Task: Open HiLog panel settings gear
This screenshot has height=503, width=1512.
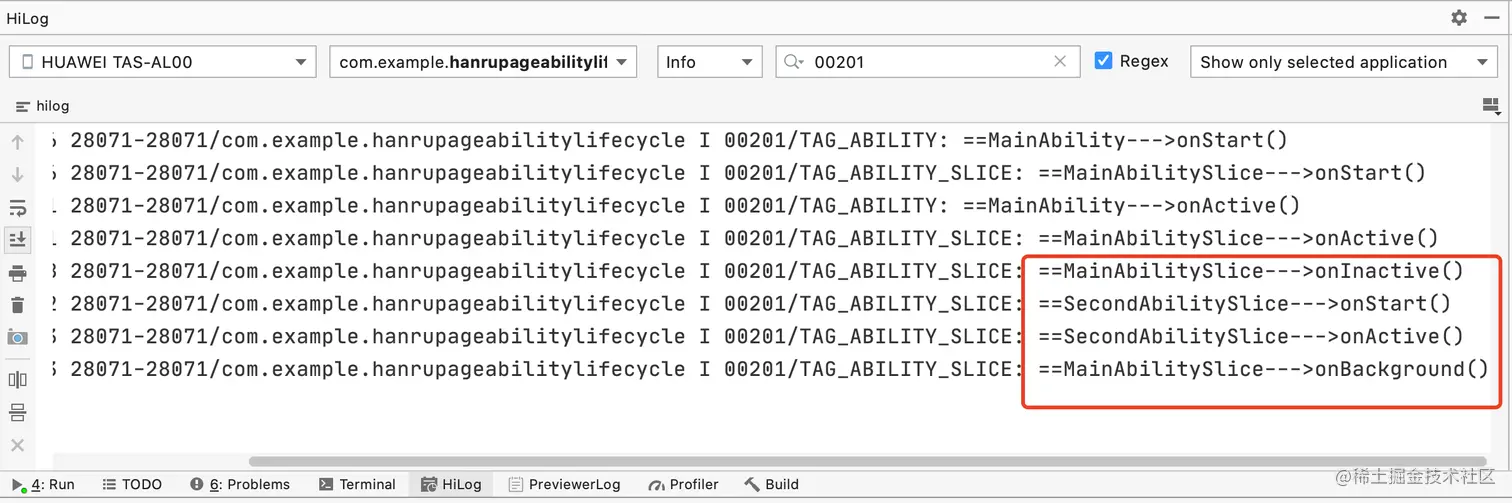Action: (1459, 18)
